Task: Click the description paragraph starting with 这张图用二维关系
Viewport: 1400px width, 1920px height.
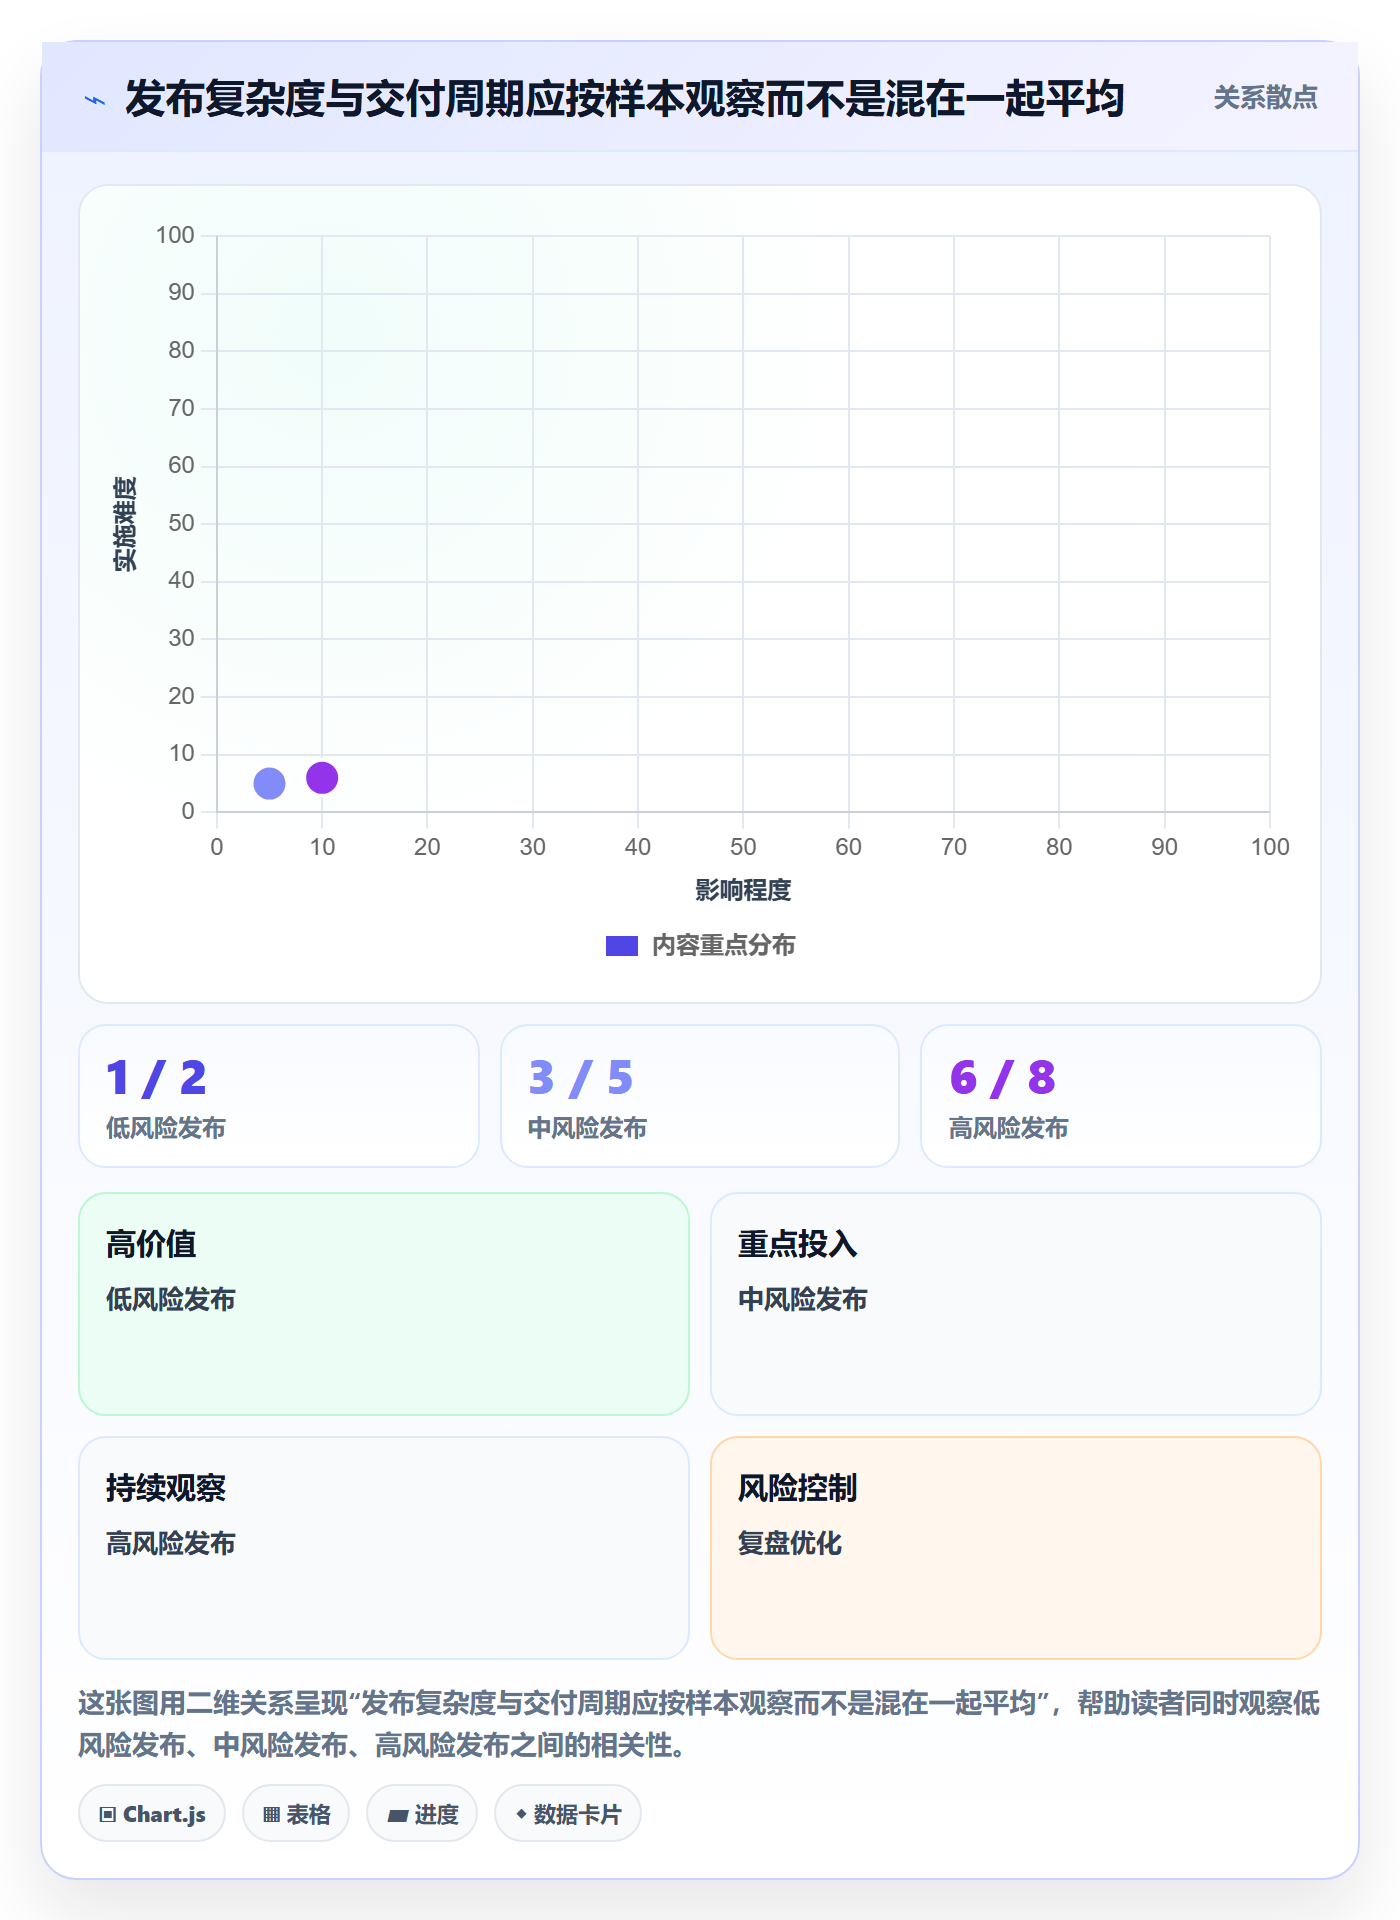Action: tap(700, 1724)
